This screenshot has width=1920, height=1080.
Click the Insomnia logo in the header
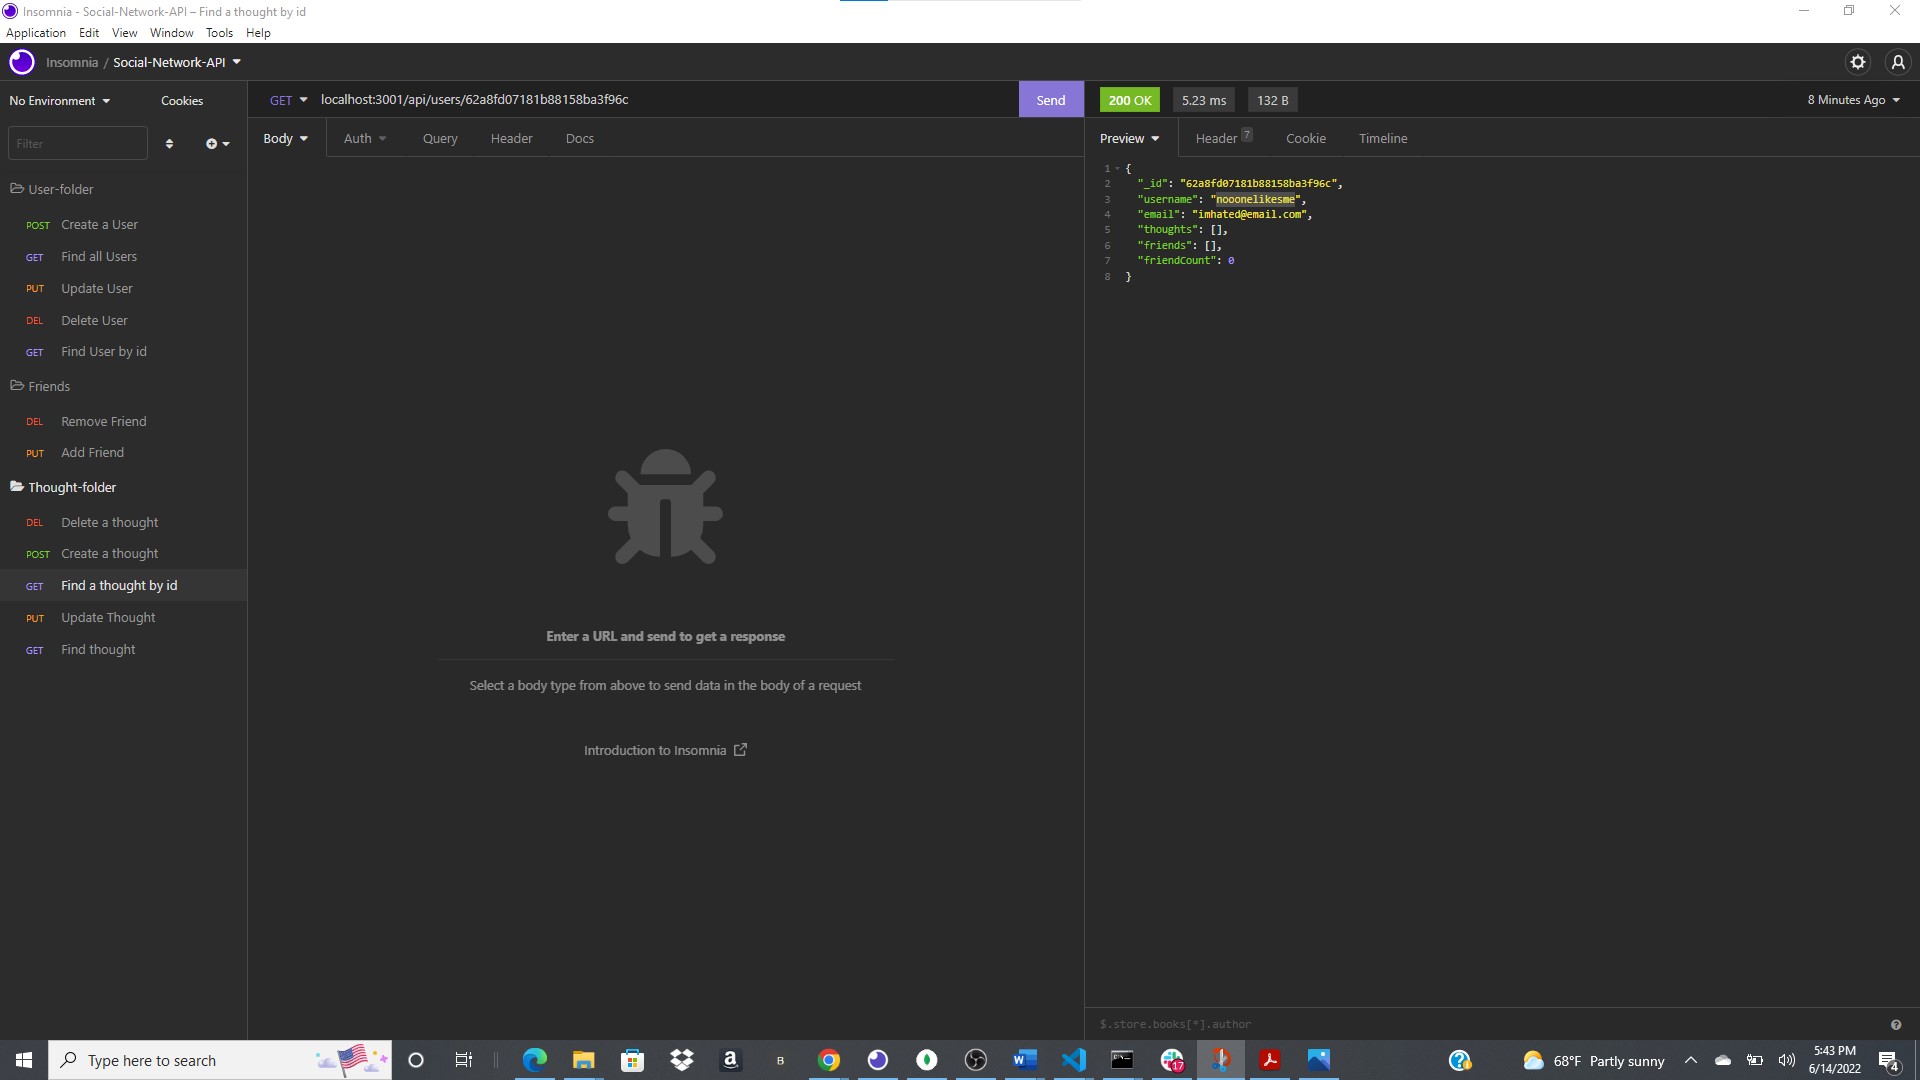[x=21, y=61]
